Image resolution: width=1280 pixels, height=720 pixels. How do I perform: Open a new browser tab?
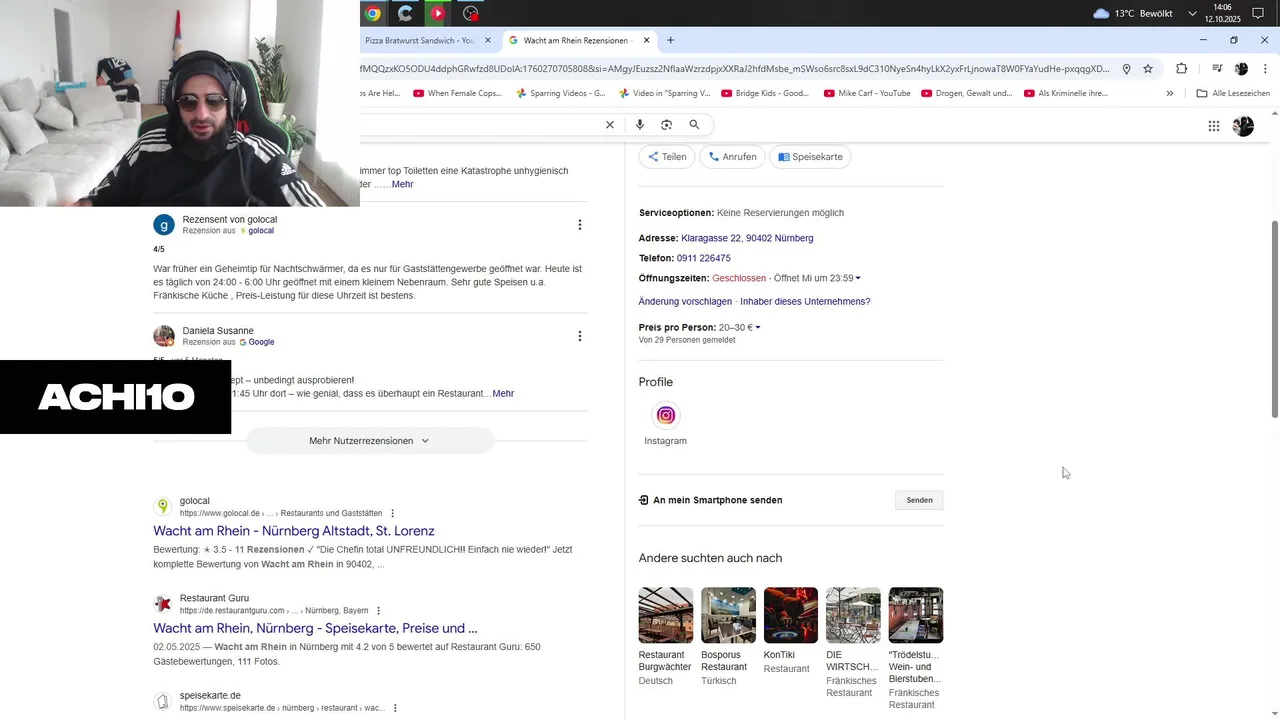click(670, 40)
